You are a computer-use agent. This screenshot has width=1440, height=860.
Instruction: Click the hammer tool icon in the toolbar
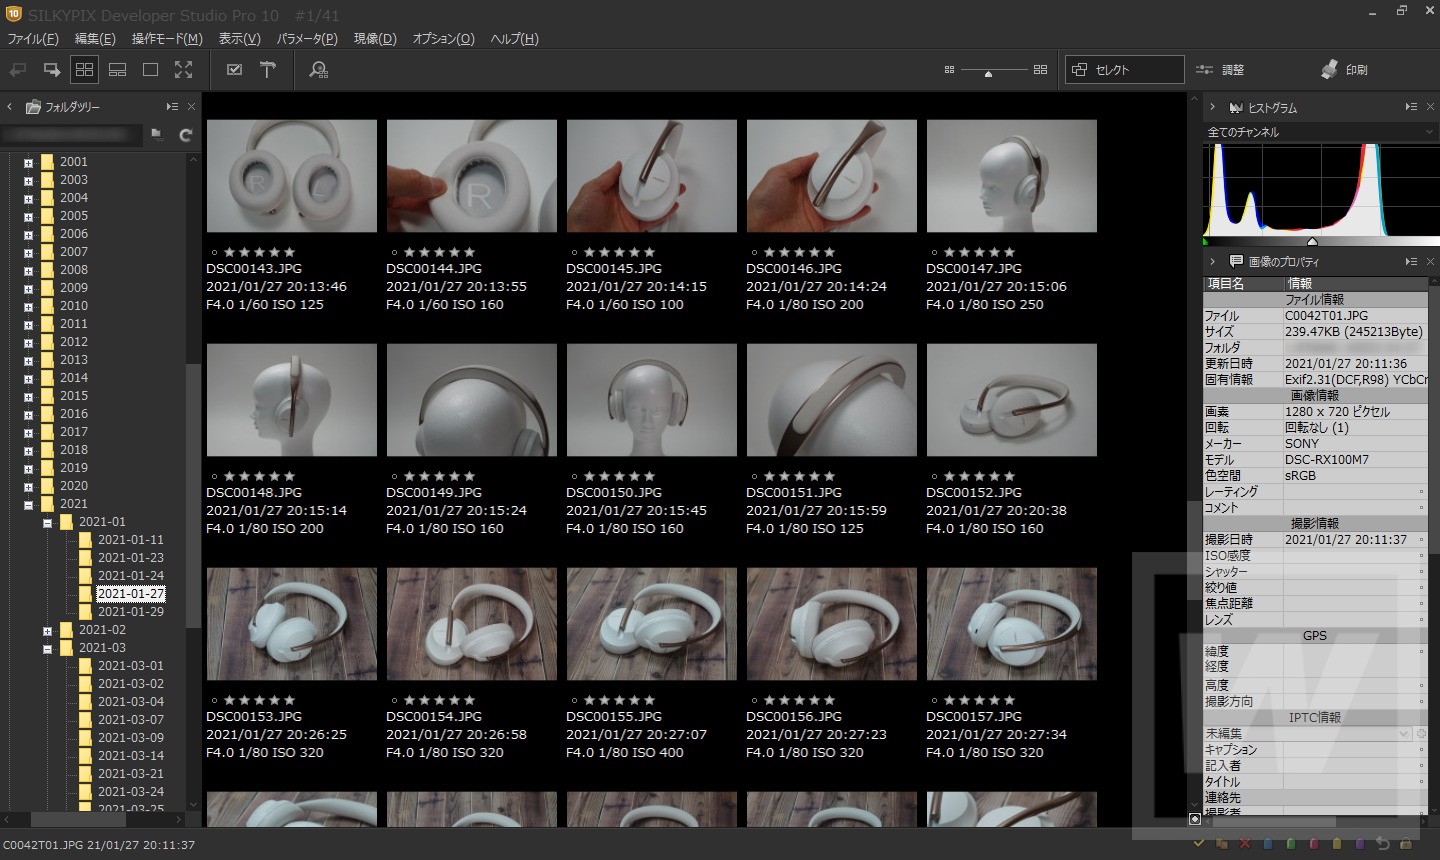pyautogui.click(x=267, y=70)
